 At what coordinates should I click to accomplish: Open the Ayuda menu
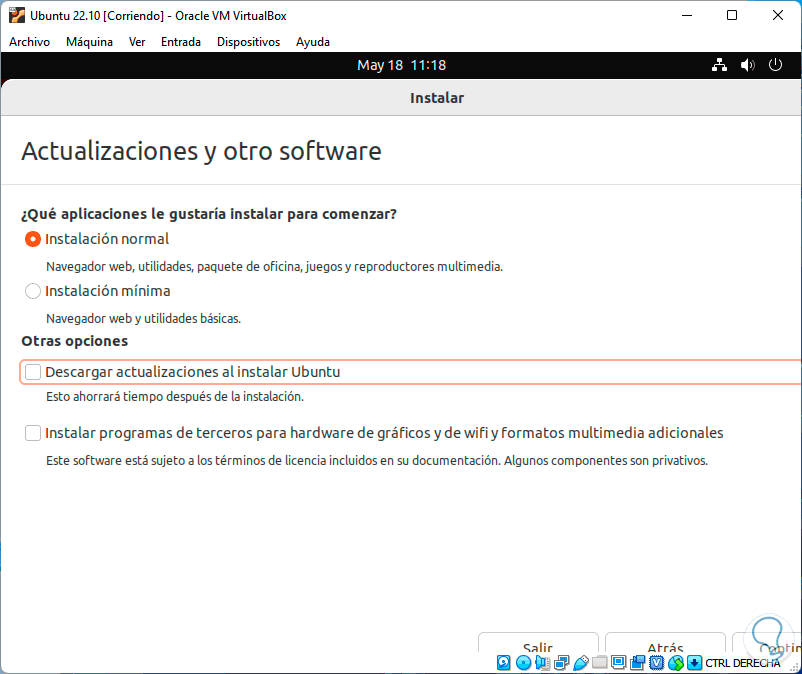click(x=313, y=42)
